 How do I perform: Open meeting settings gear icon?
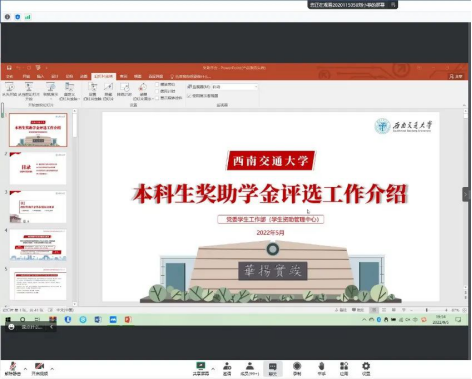coord(366,369)
